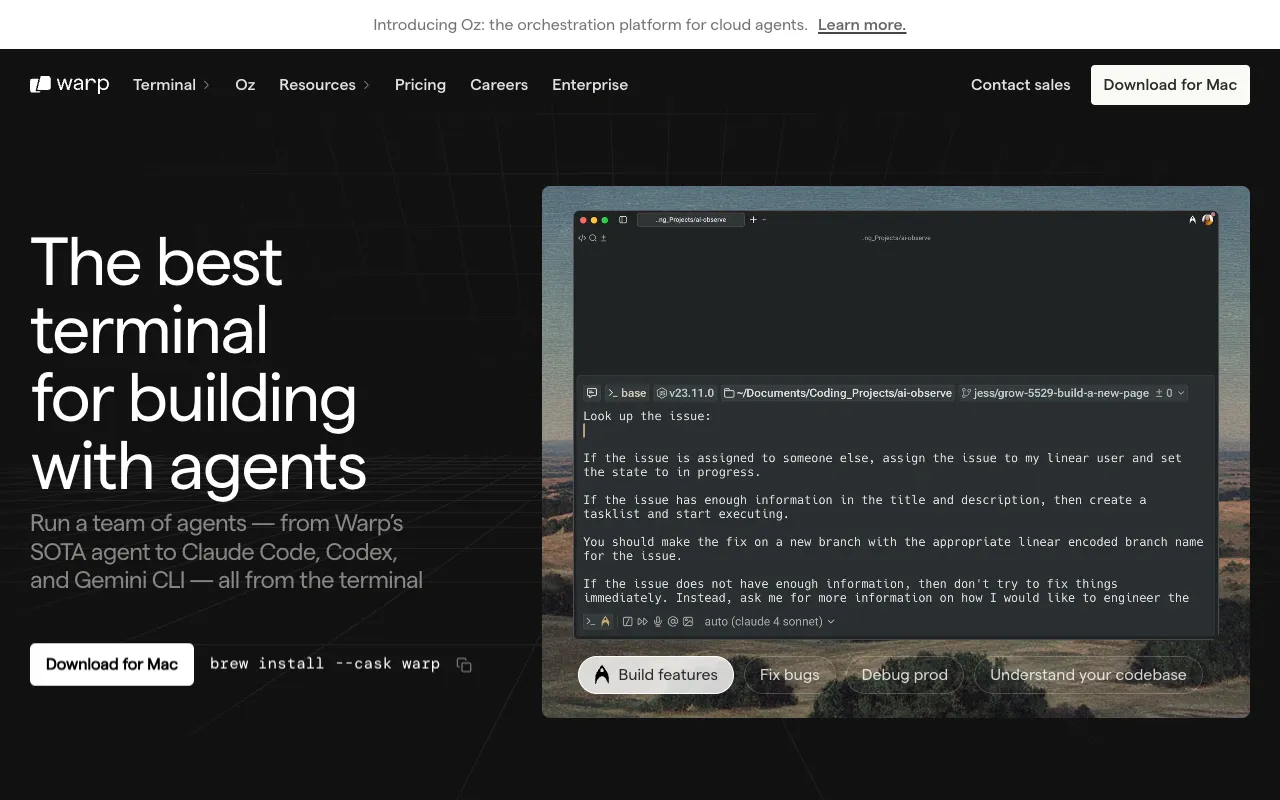Click the Download for Mac button
This screenshot has height=800, width=1280.
(1170, 85)
